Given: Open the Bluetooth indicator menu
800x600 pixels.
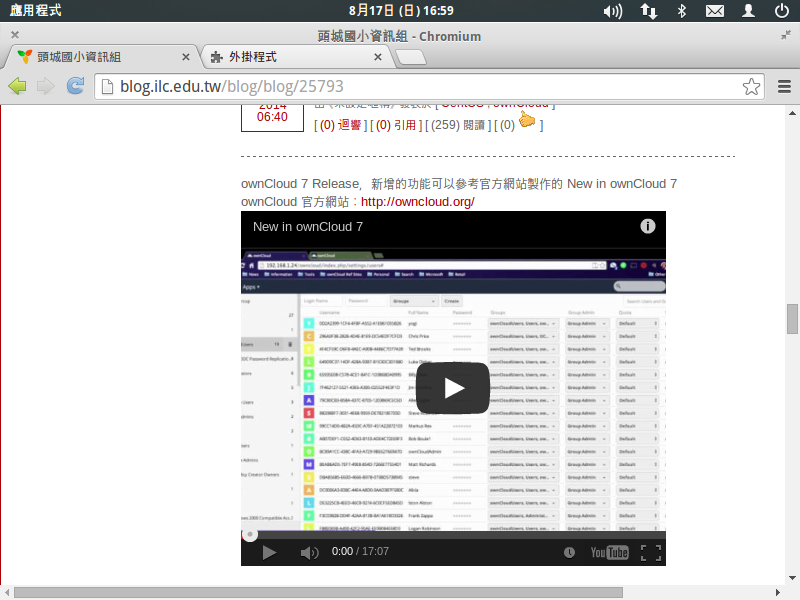Looking at the screenshot, I should pos(682,11).
